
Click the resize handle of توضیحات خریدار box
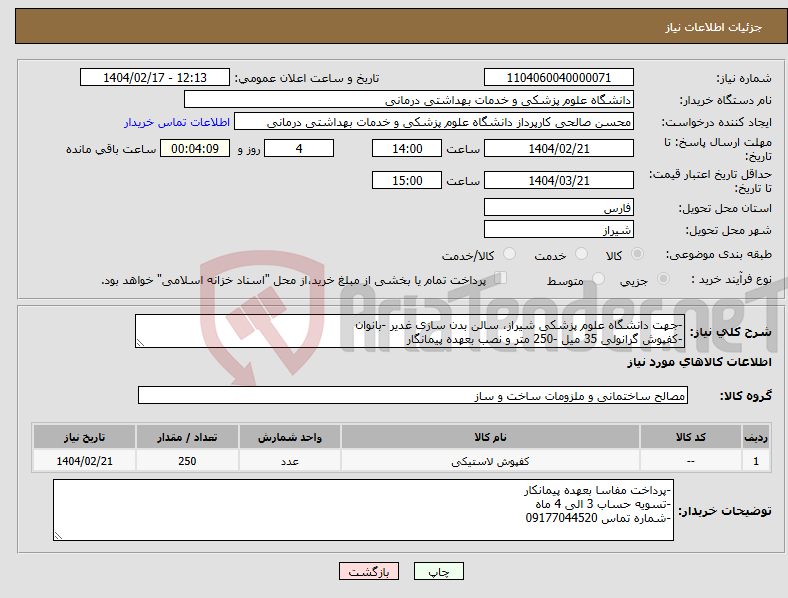click(x=58, y=536)
